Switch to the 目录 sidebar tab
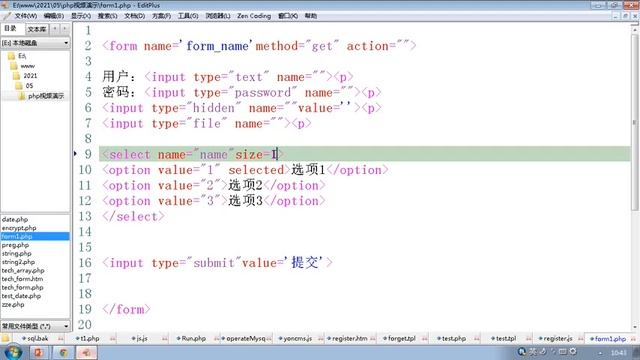 (x=11, y=29)
